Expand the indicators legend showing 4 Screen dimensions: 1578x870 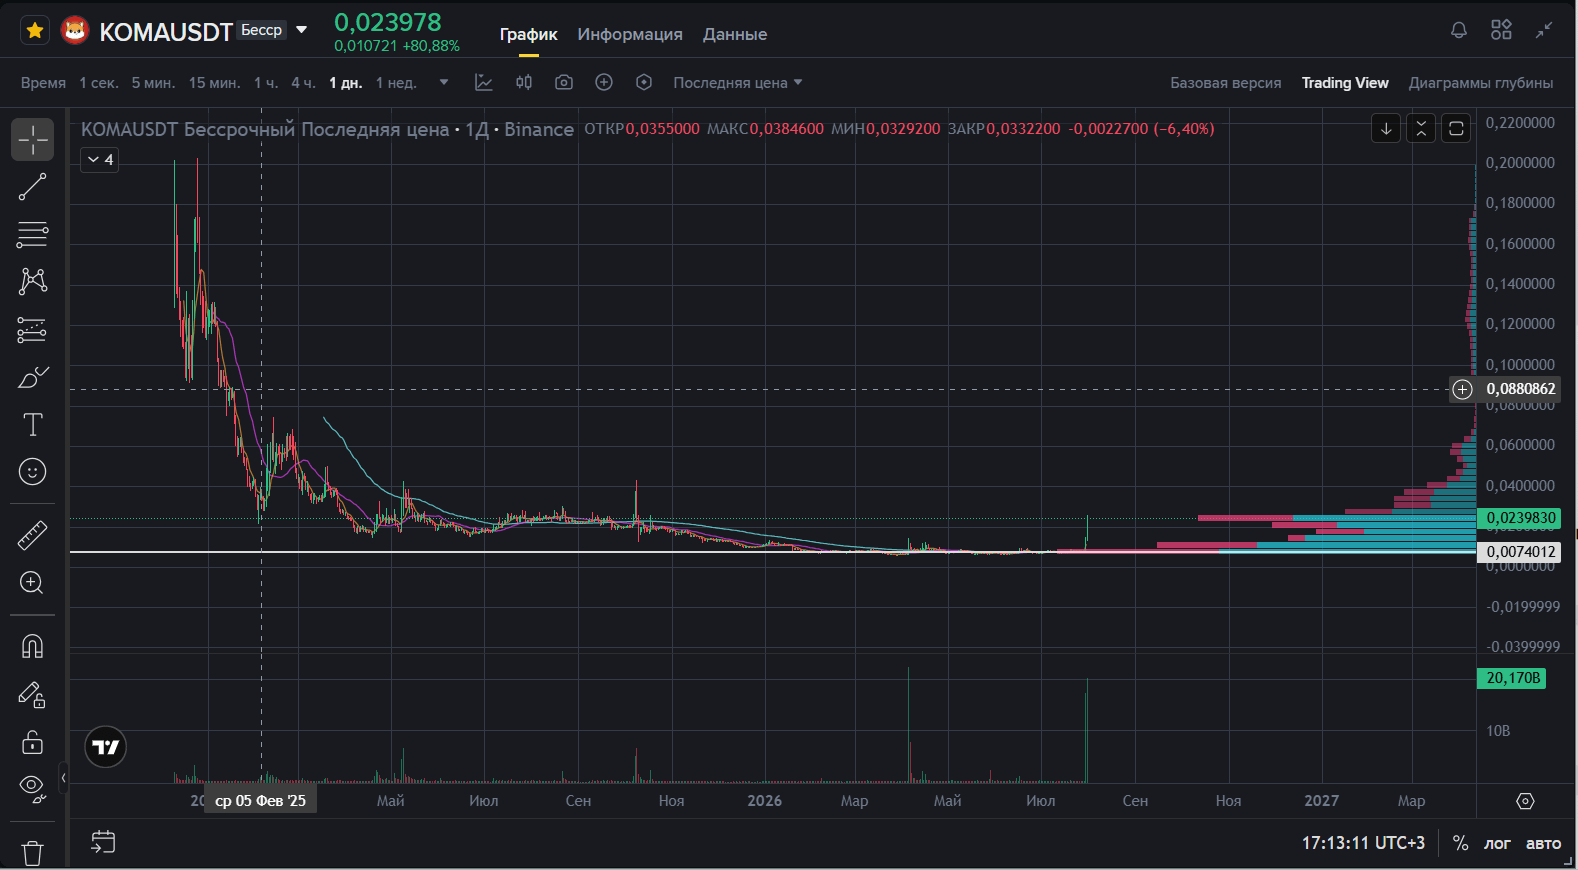click(100, 159)
